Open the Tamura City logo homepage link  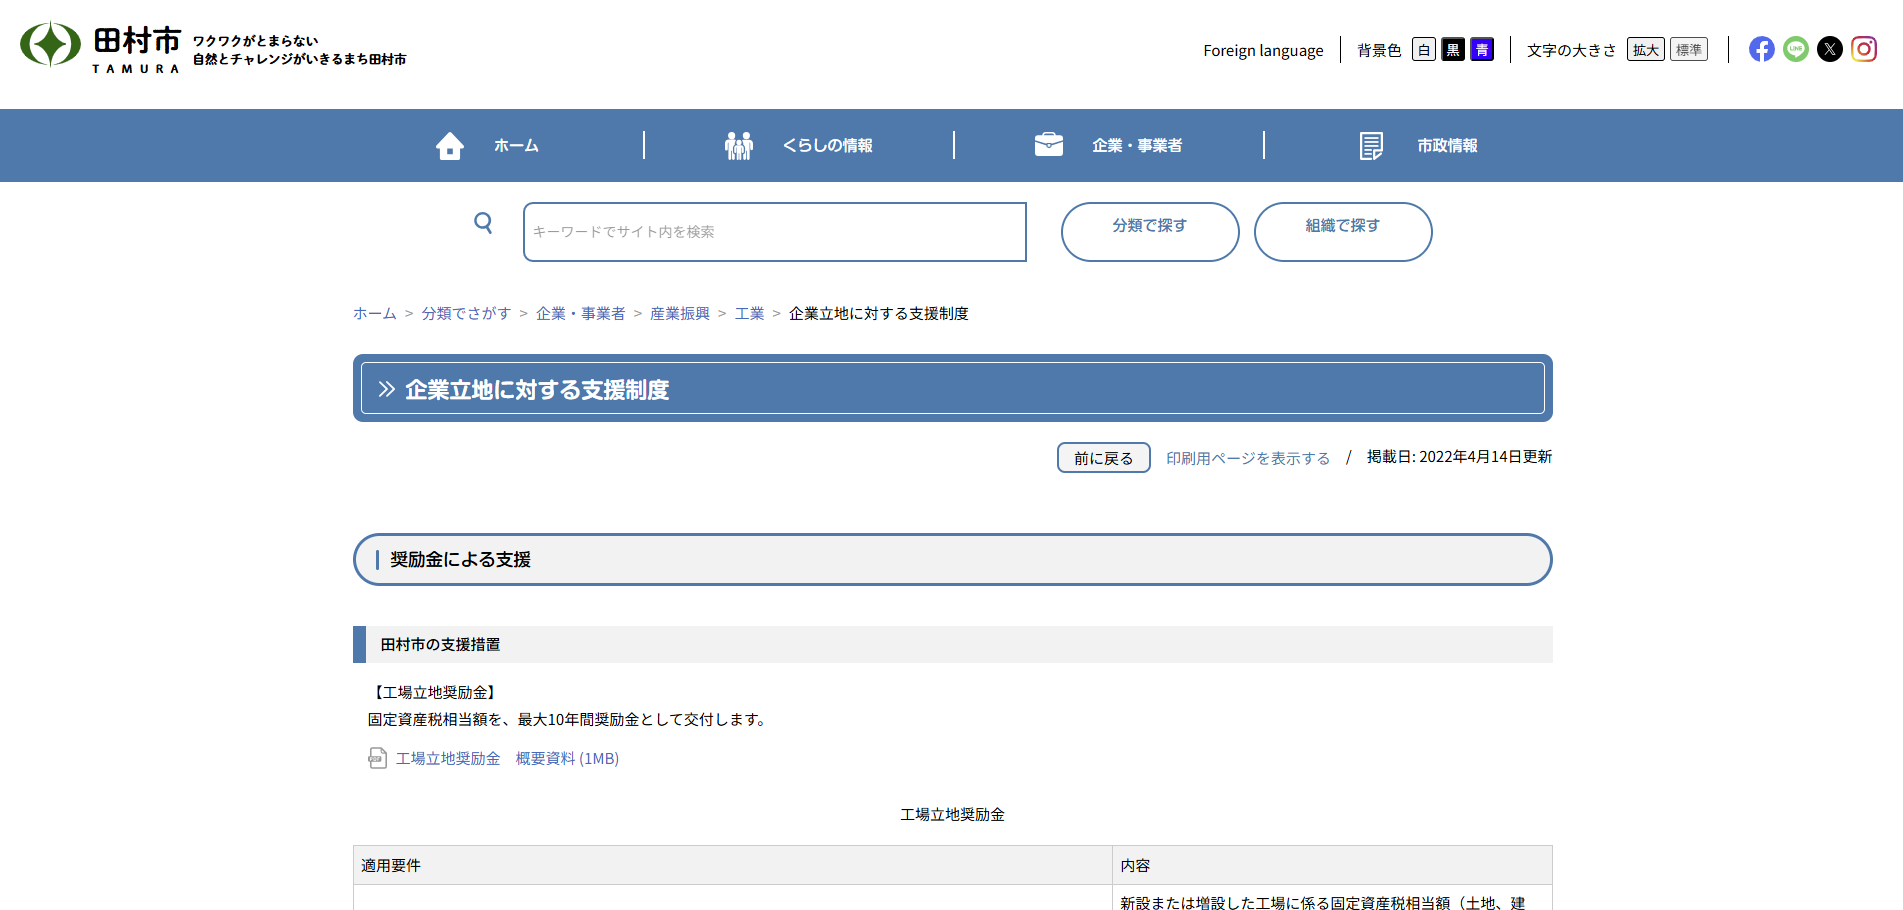213,47
